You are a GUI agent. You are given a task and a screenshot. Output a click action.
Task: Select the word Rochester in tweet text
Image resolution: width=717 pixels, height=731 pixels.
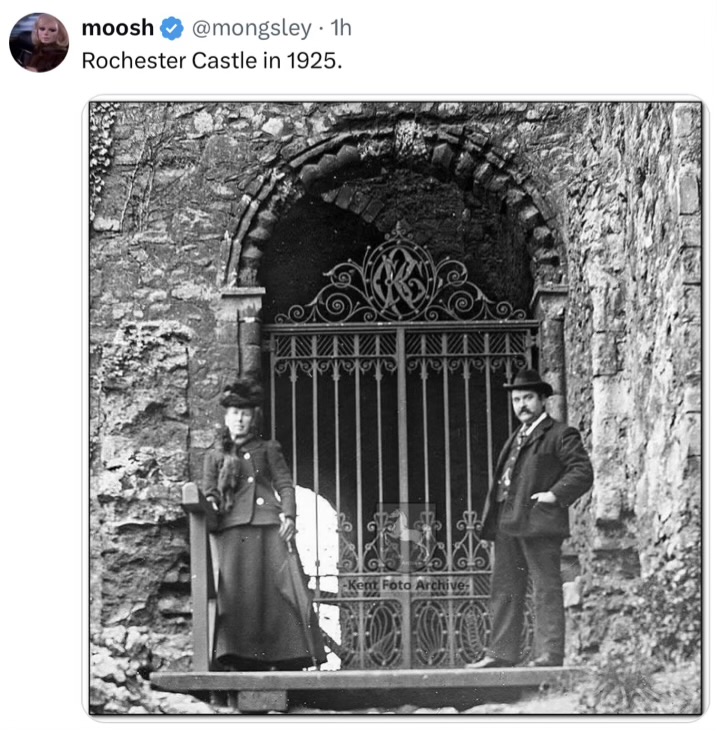point(134,61)
